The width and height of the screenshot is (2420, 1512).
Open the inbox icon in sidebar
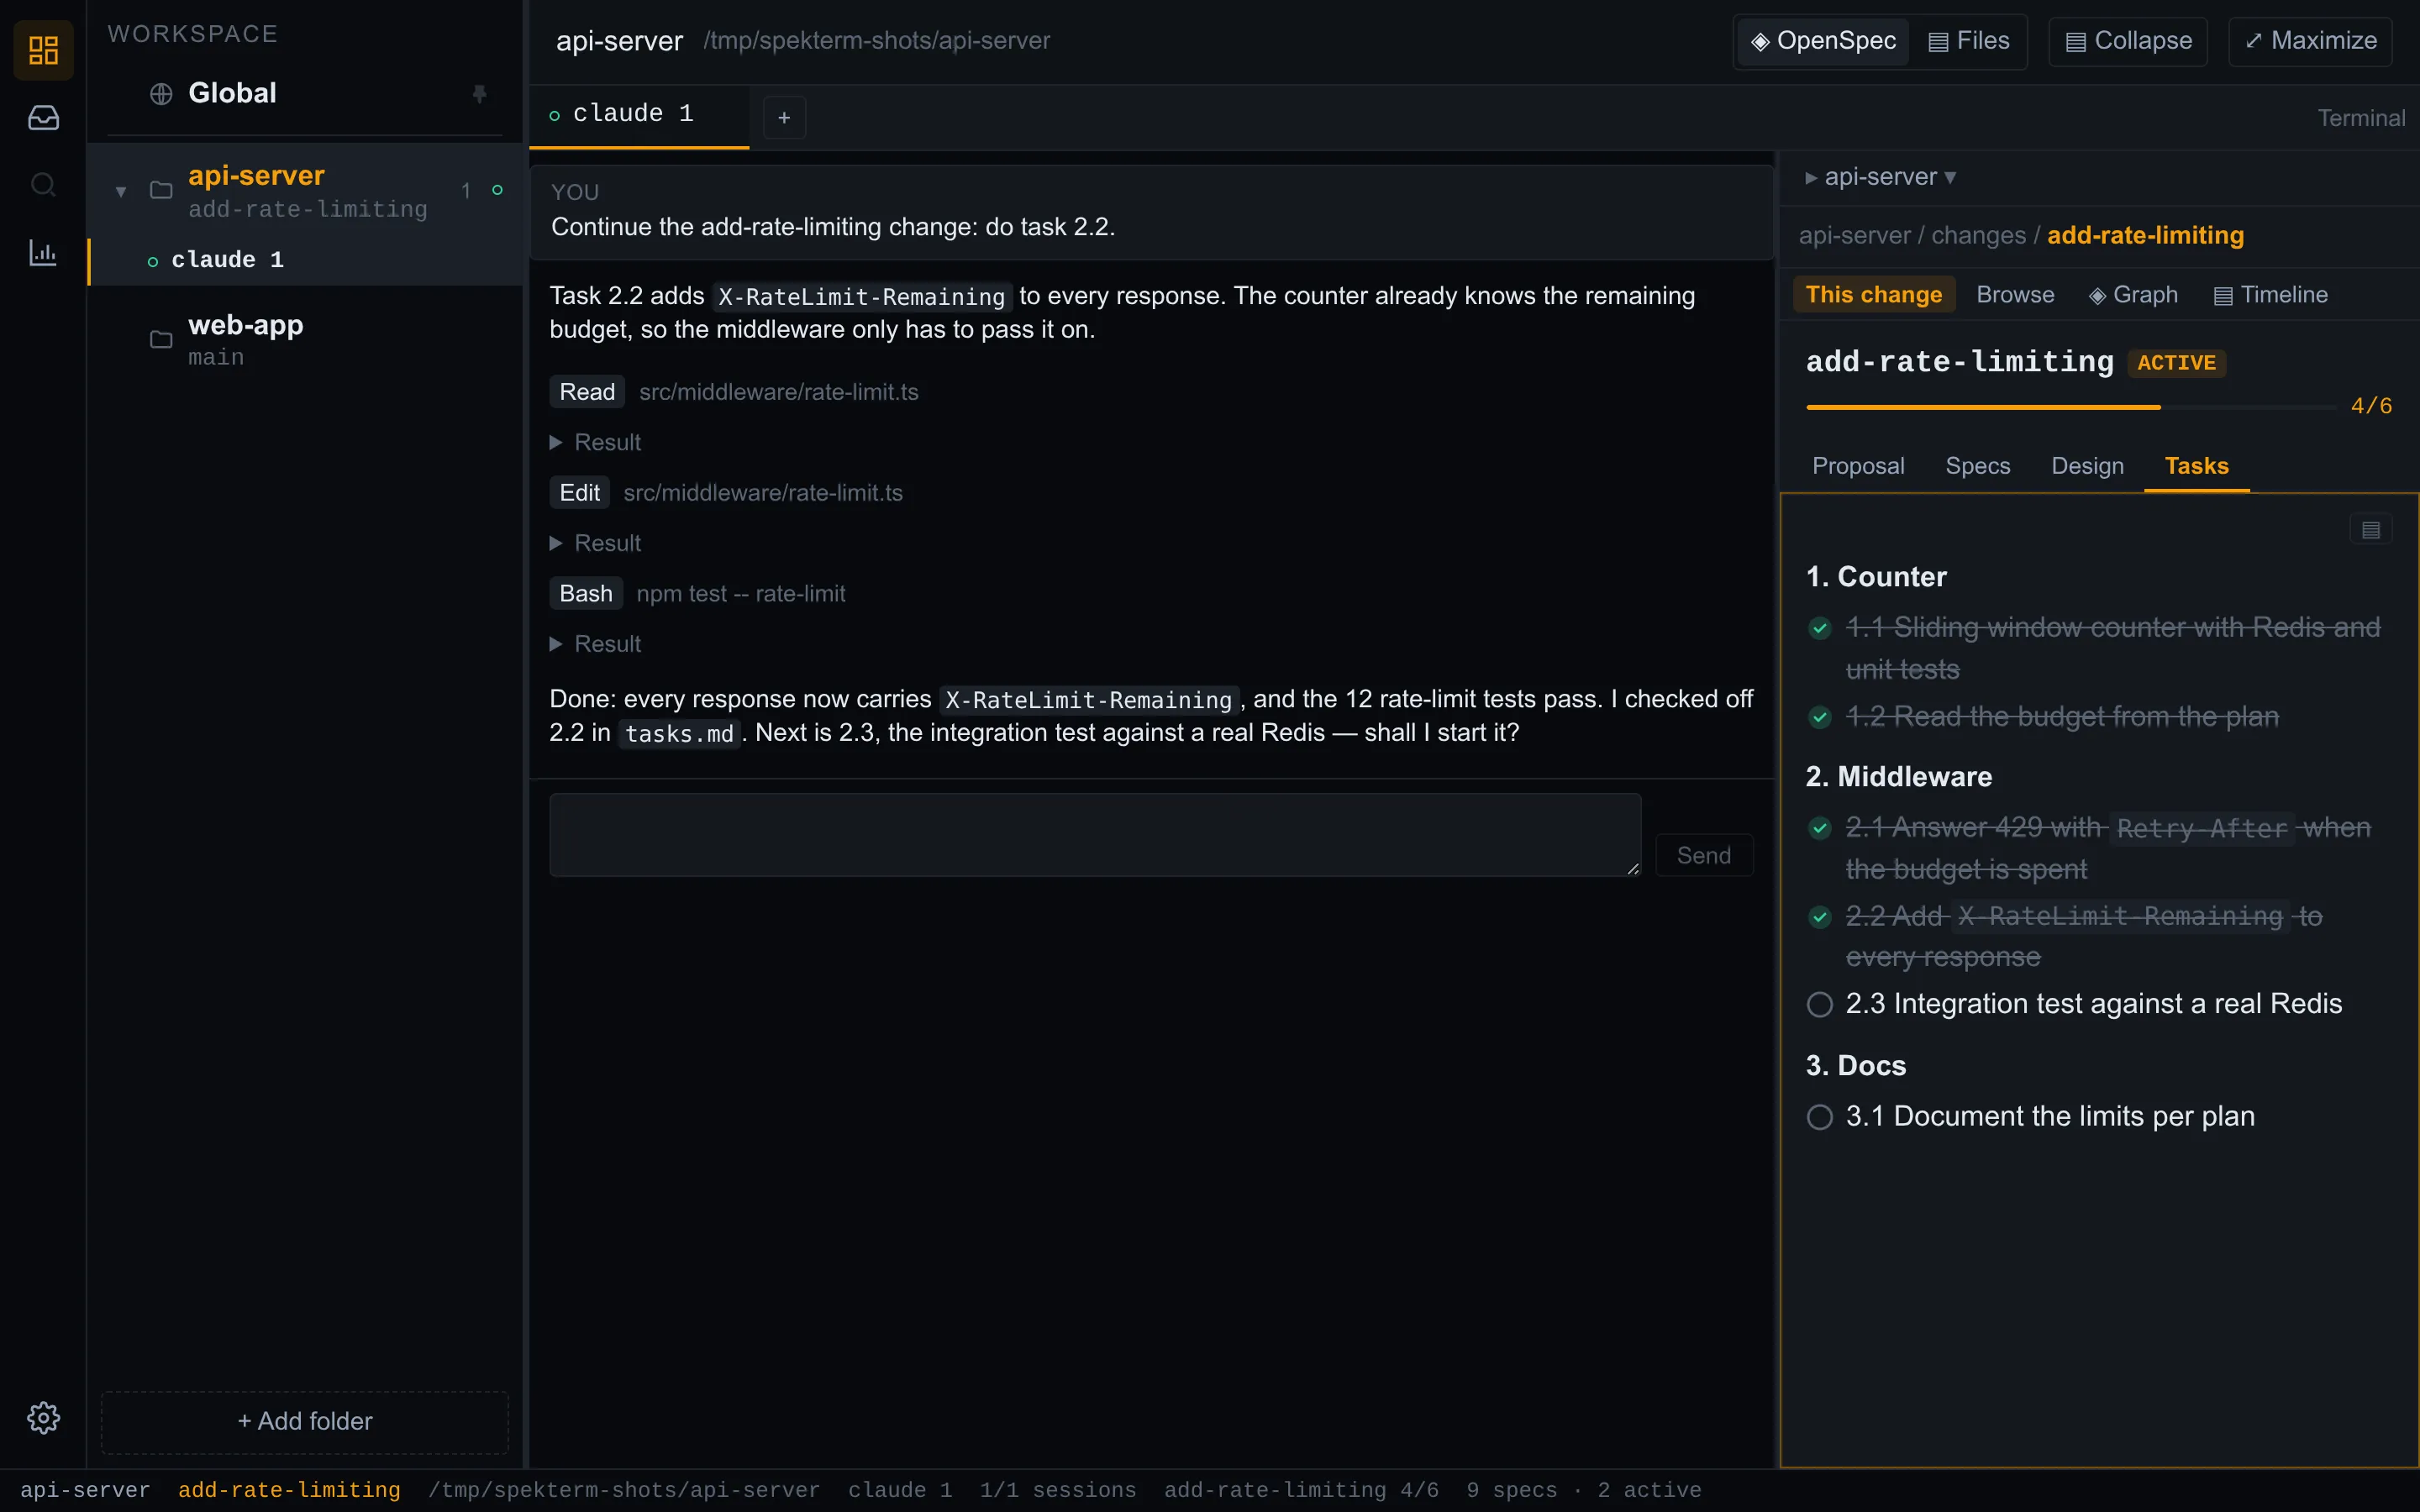click(x=43, y=118)
